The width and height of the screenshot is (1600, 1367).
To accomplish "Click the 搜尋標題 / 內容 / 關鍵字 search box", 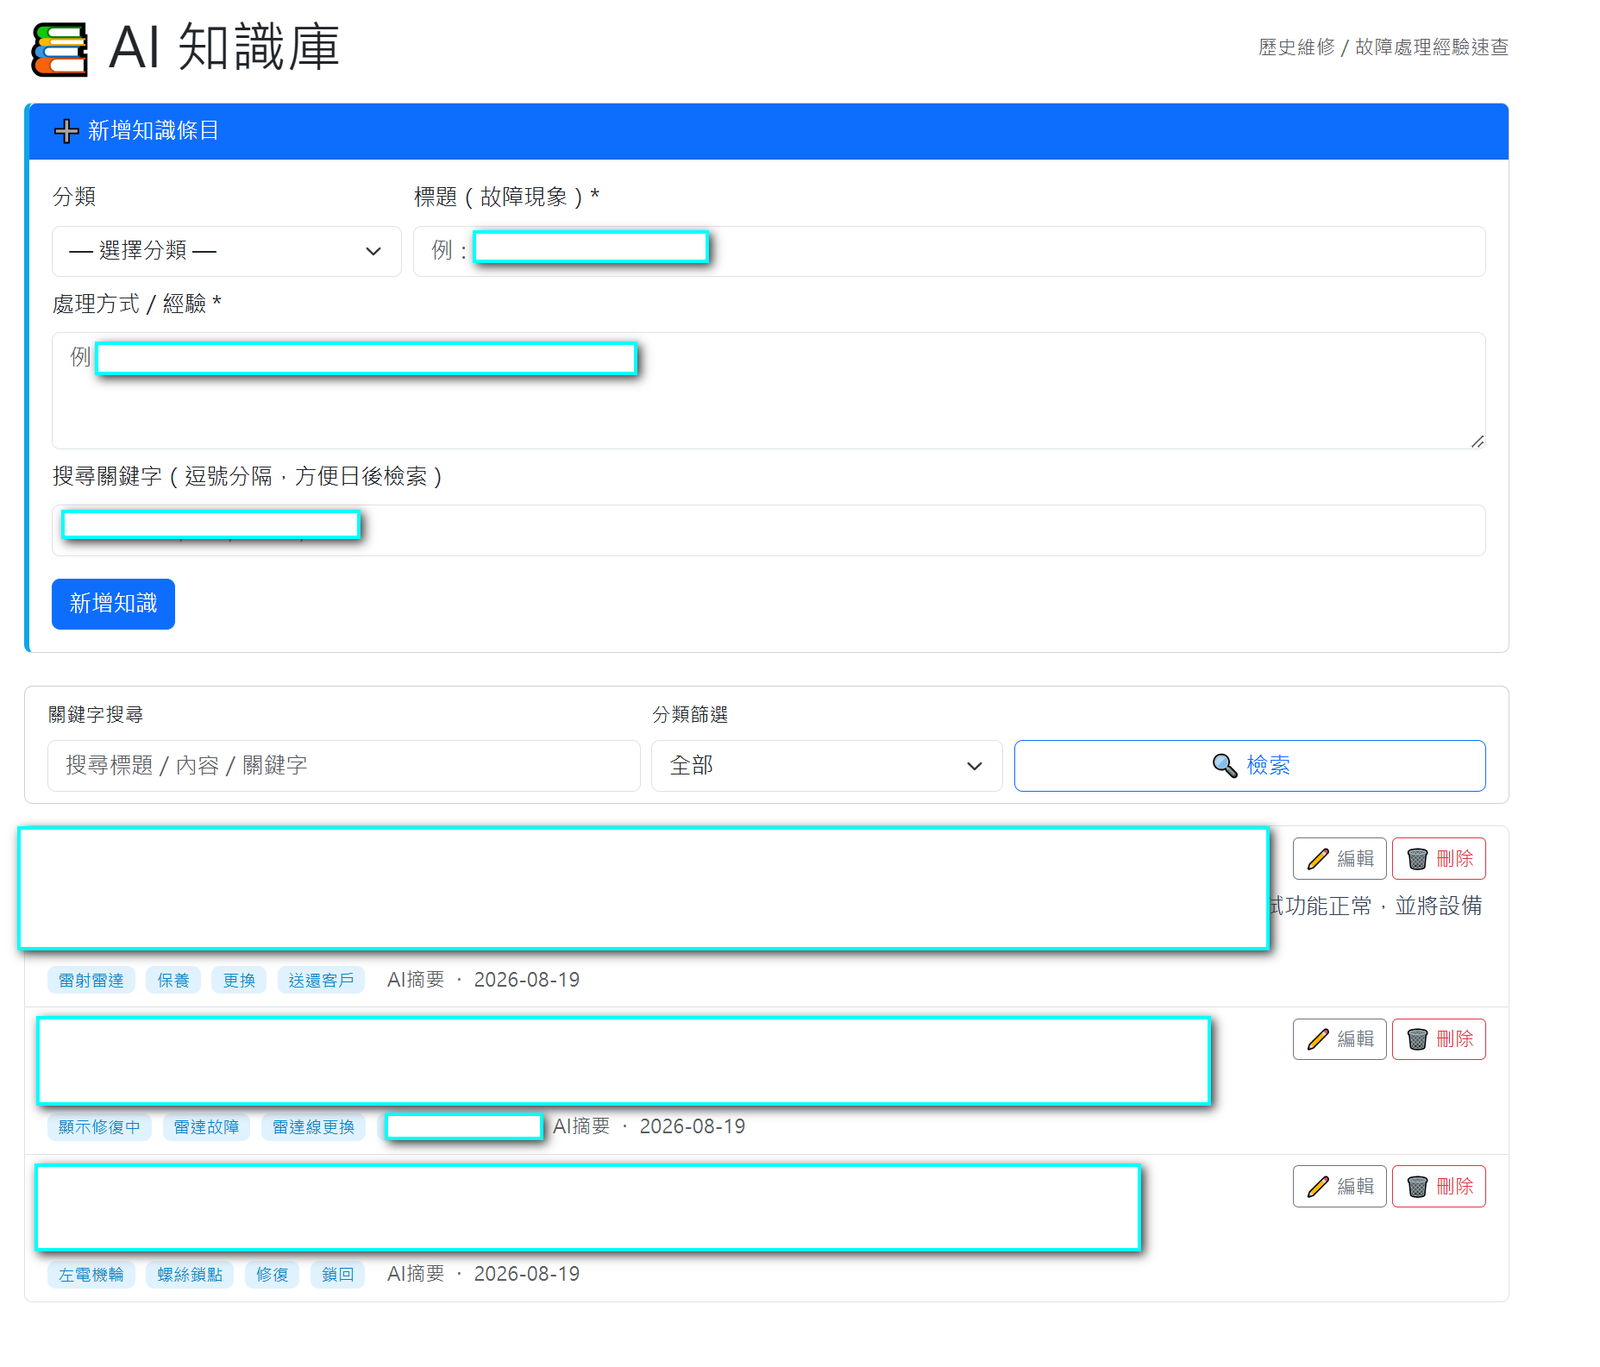I will (344, 766).
